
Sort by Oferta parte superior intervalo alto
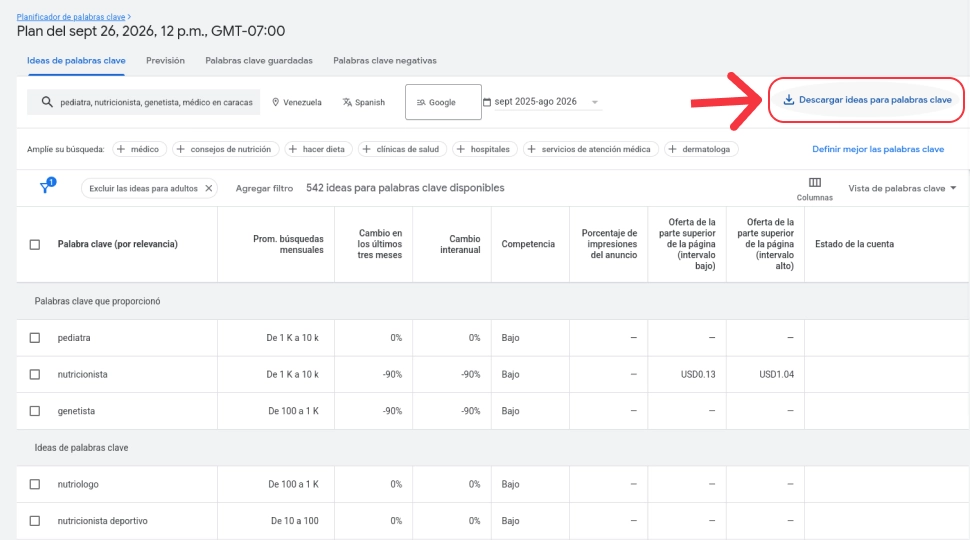765,244
